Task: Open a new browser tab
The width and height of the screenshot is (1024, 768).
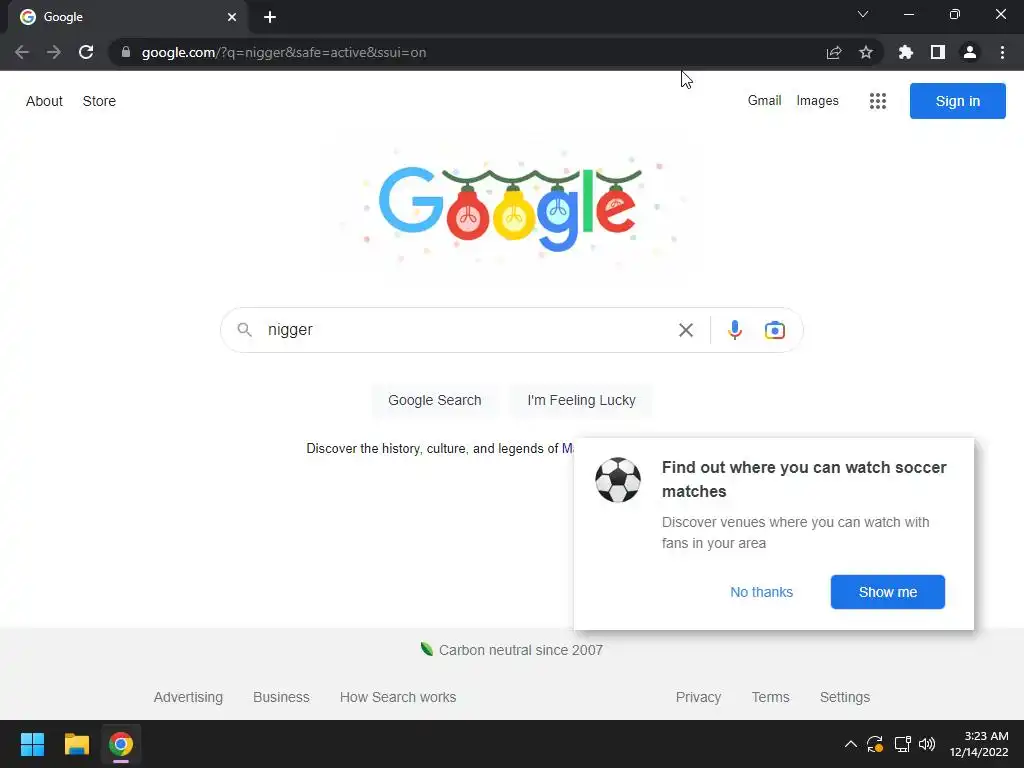Action: pos(270,17)
